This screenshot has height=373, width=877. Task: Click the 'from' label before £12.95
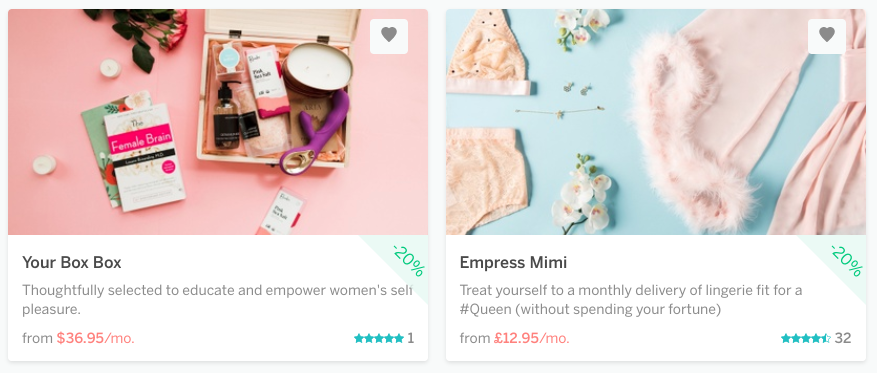(x=475, y=338)
